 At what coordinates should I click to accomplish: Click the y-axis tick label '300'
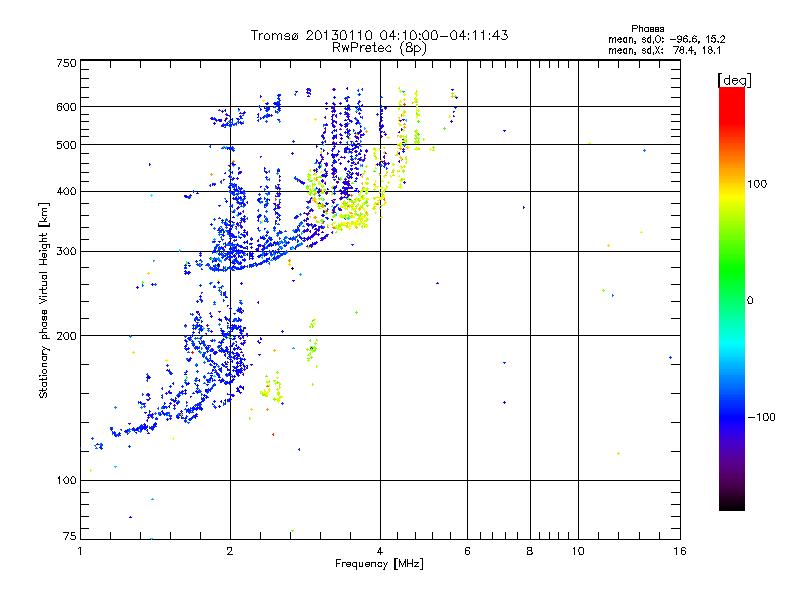click(x=66, y=252)
